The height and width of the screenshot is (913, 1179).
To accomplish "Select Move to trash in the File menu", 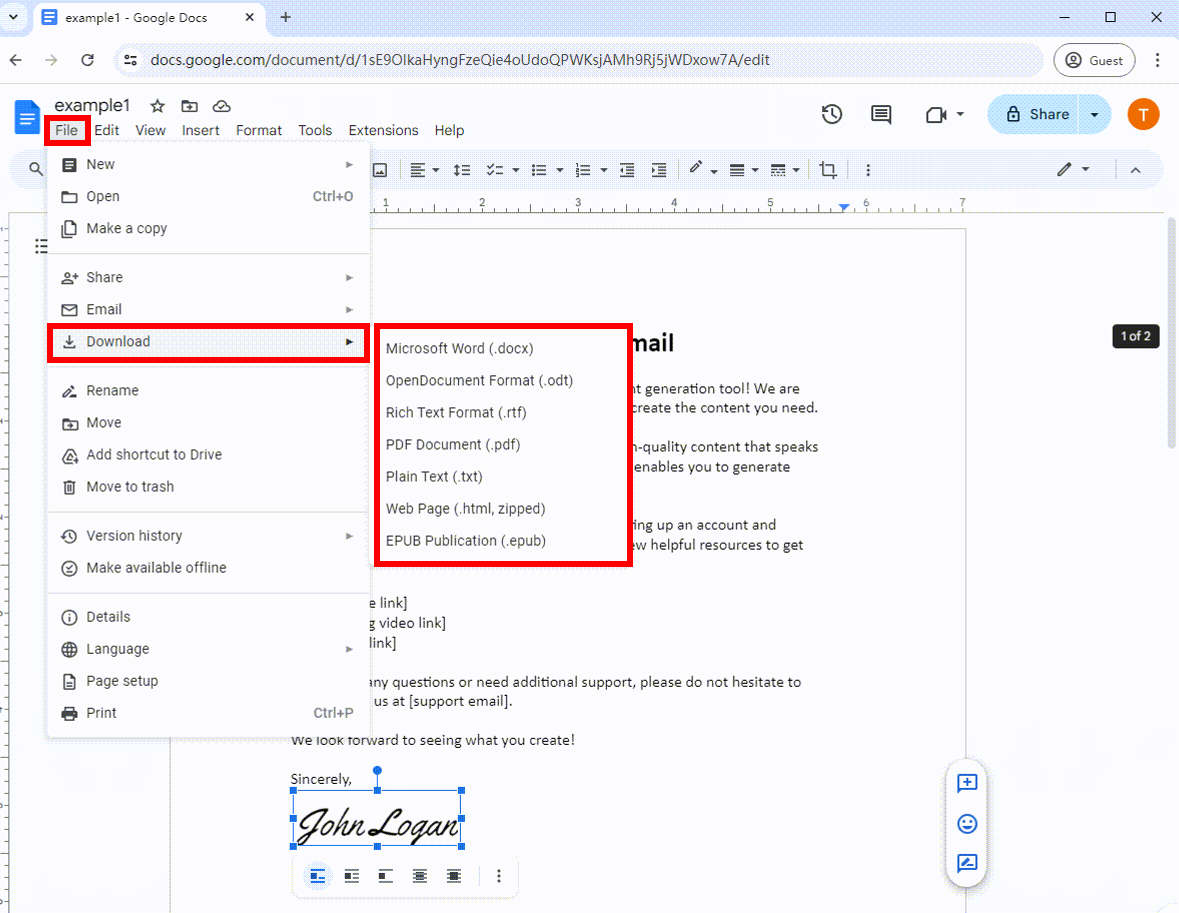I will coord(208,487).
